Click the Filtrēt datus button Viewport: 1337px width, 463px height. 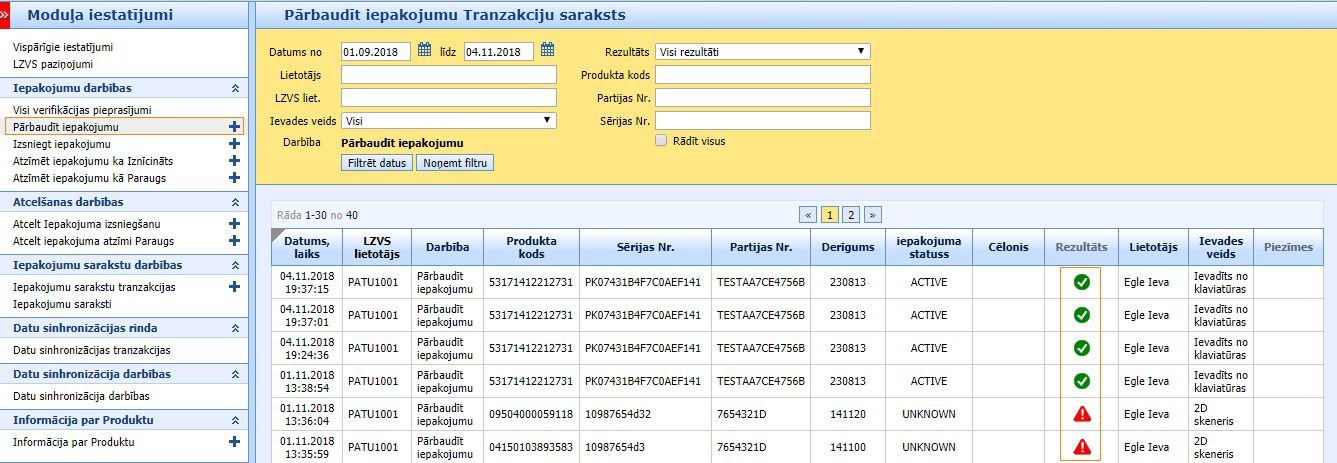[376, 162]
